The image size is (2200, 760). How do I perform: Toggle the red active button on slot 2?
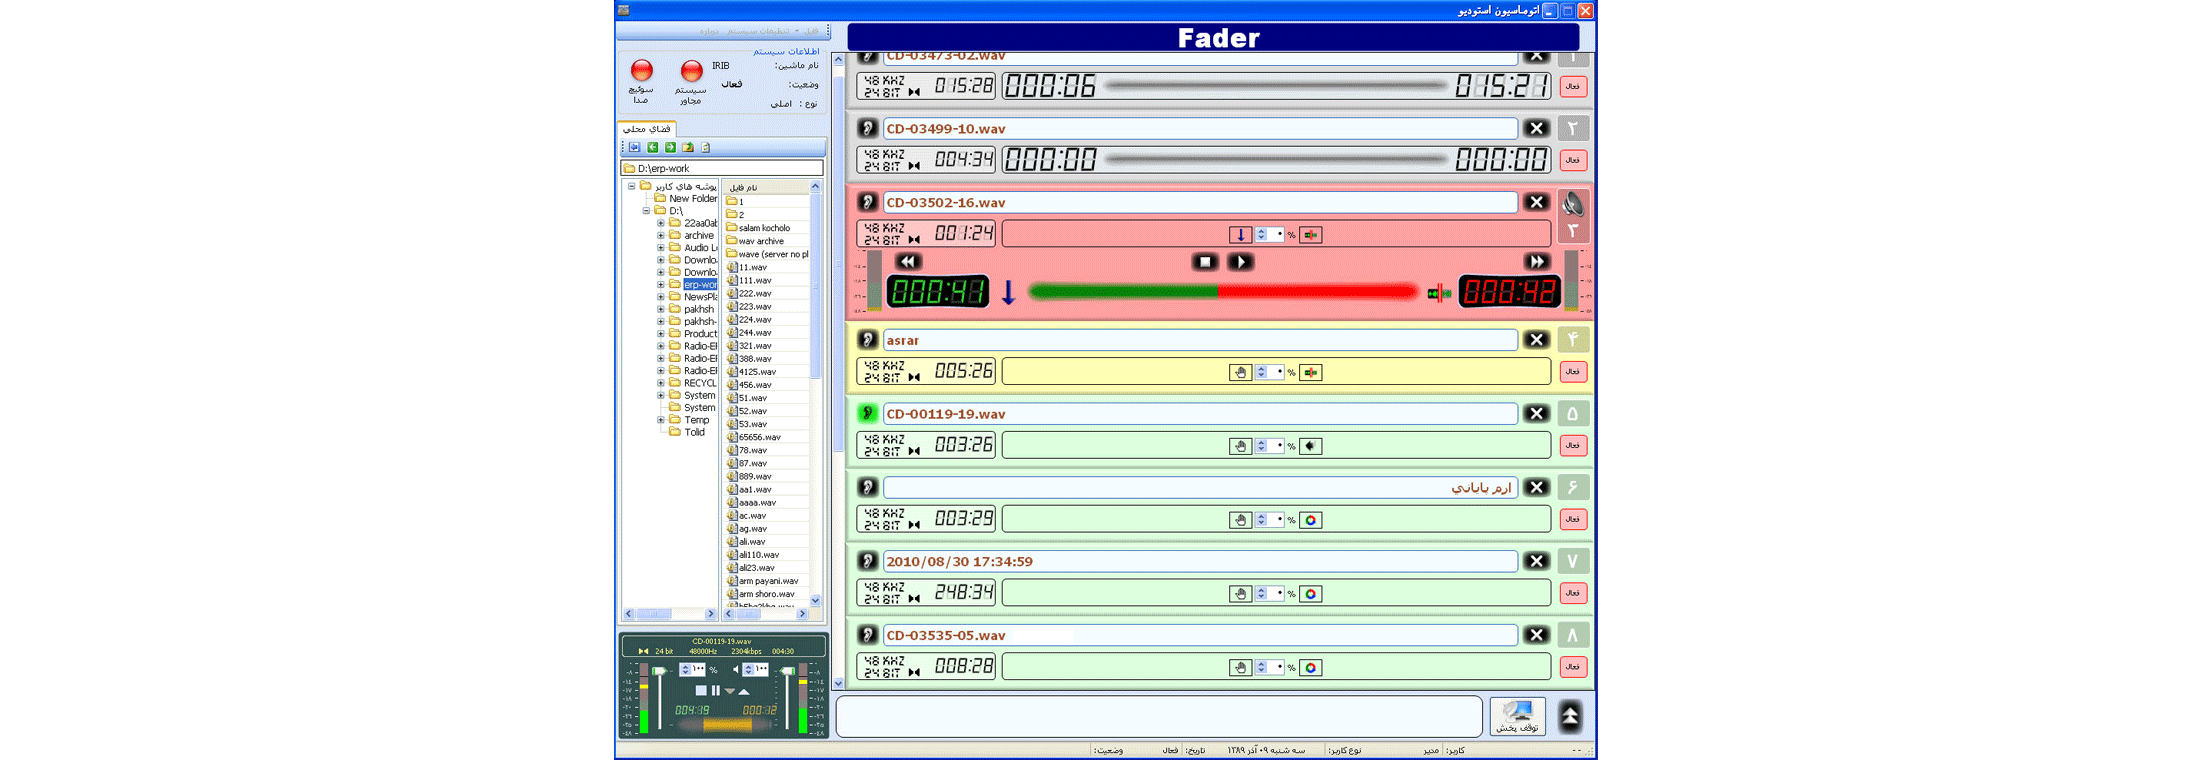point(1572,160)
